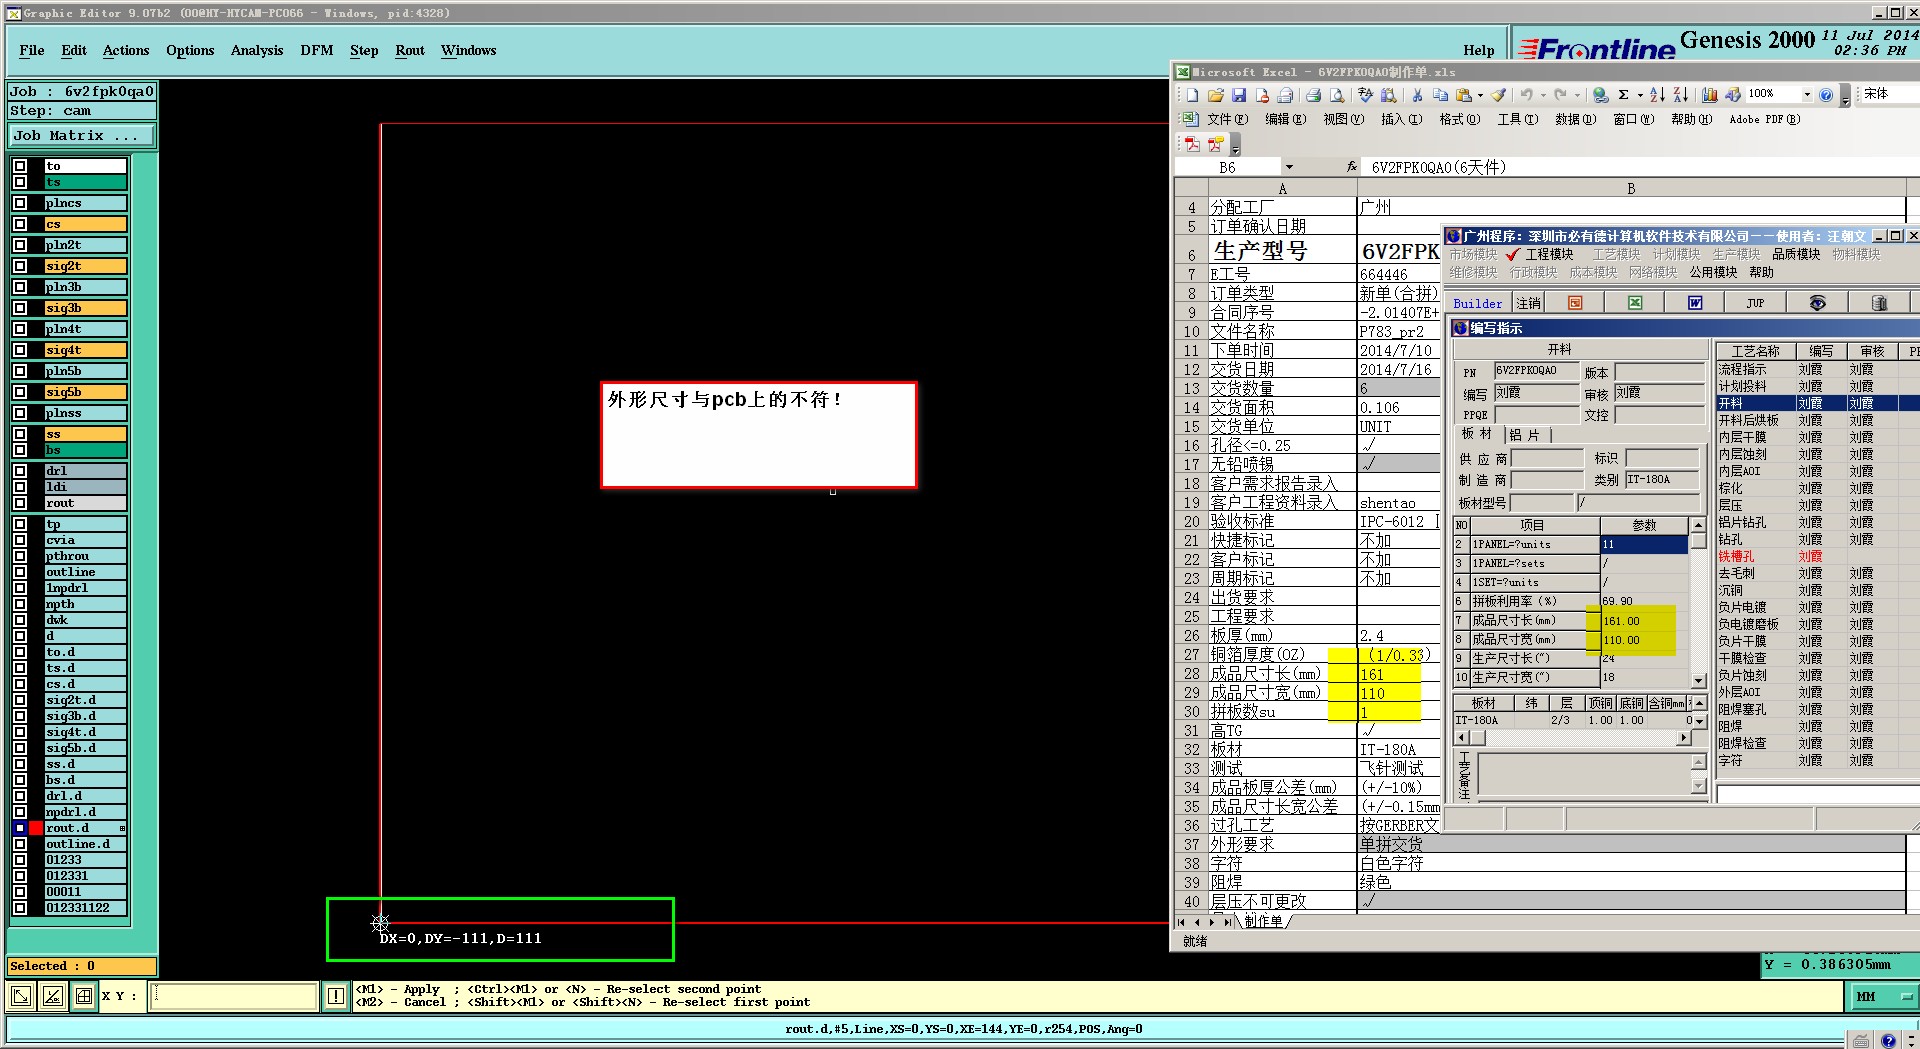Open the Chart Wizard icon in Excel
This screenshot has height=1049, width=1920.
pos(1709,95)
